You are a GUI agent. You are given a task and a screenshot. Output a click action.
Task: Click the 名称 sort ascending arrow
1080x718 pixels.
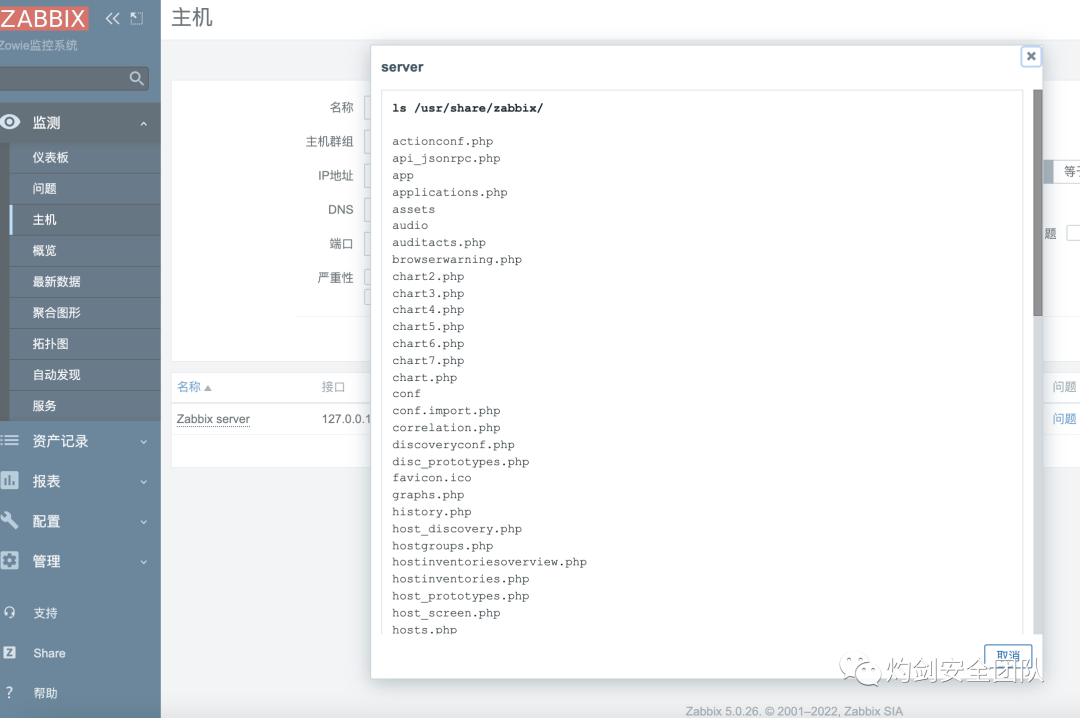coord(208,388)
